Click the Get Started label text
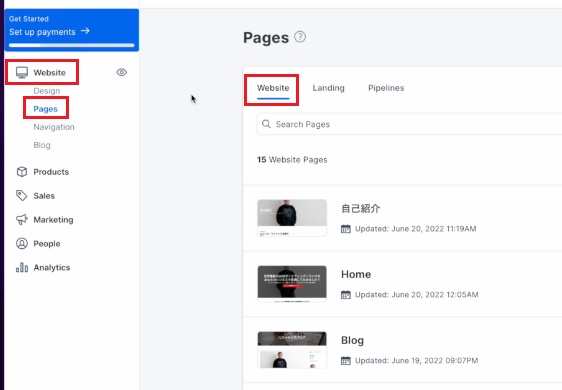Viewport: 562px width, 390px height. [29, 19]
